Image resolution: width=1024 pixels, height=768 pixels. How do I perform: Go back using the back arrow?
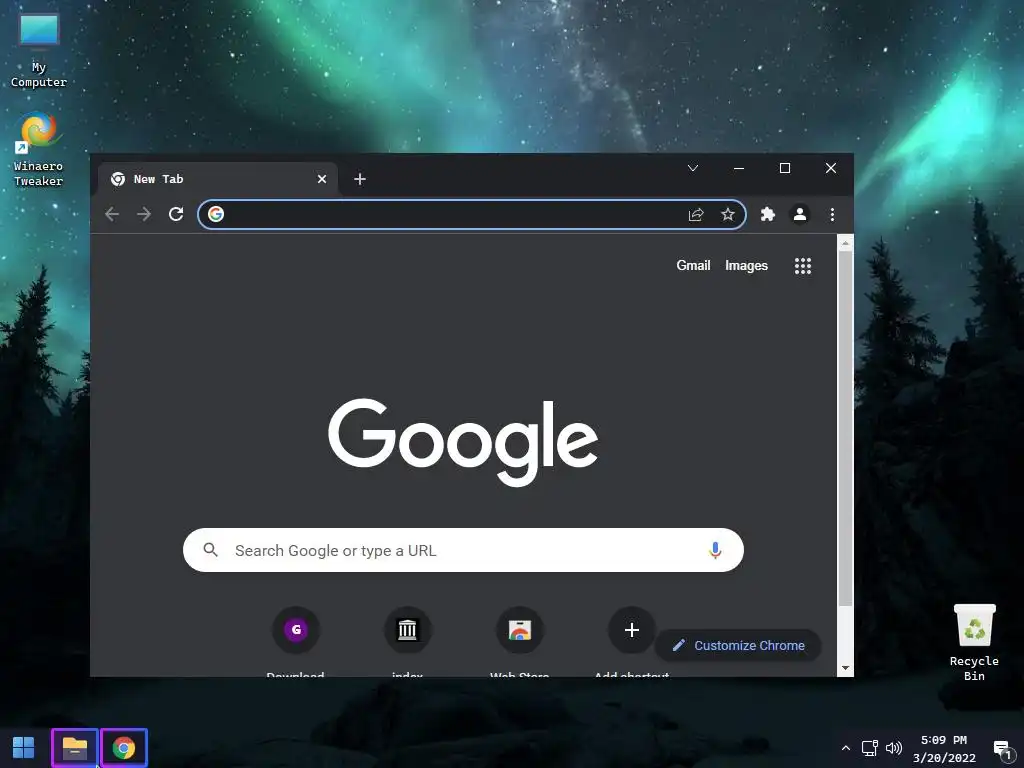tap(112, 214)
